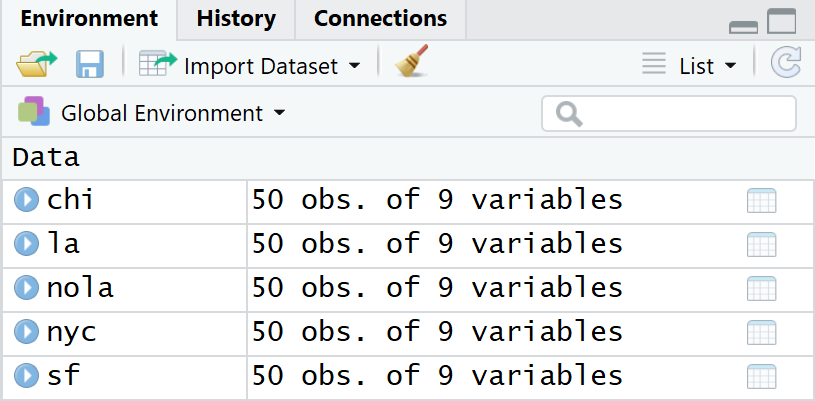
Task: Switch to the History tab
Action: click(236, 18)
